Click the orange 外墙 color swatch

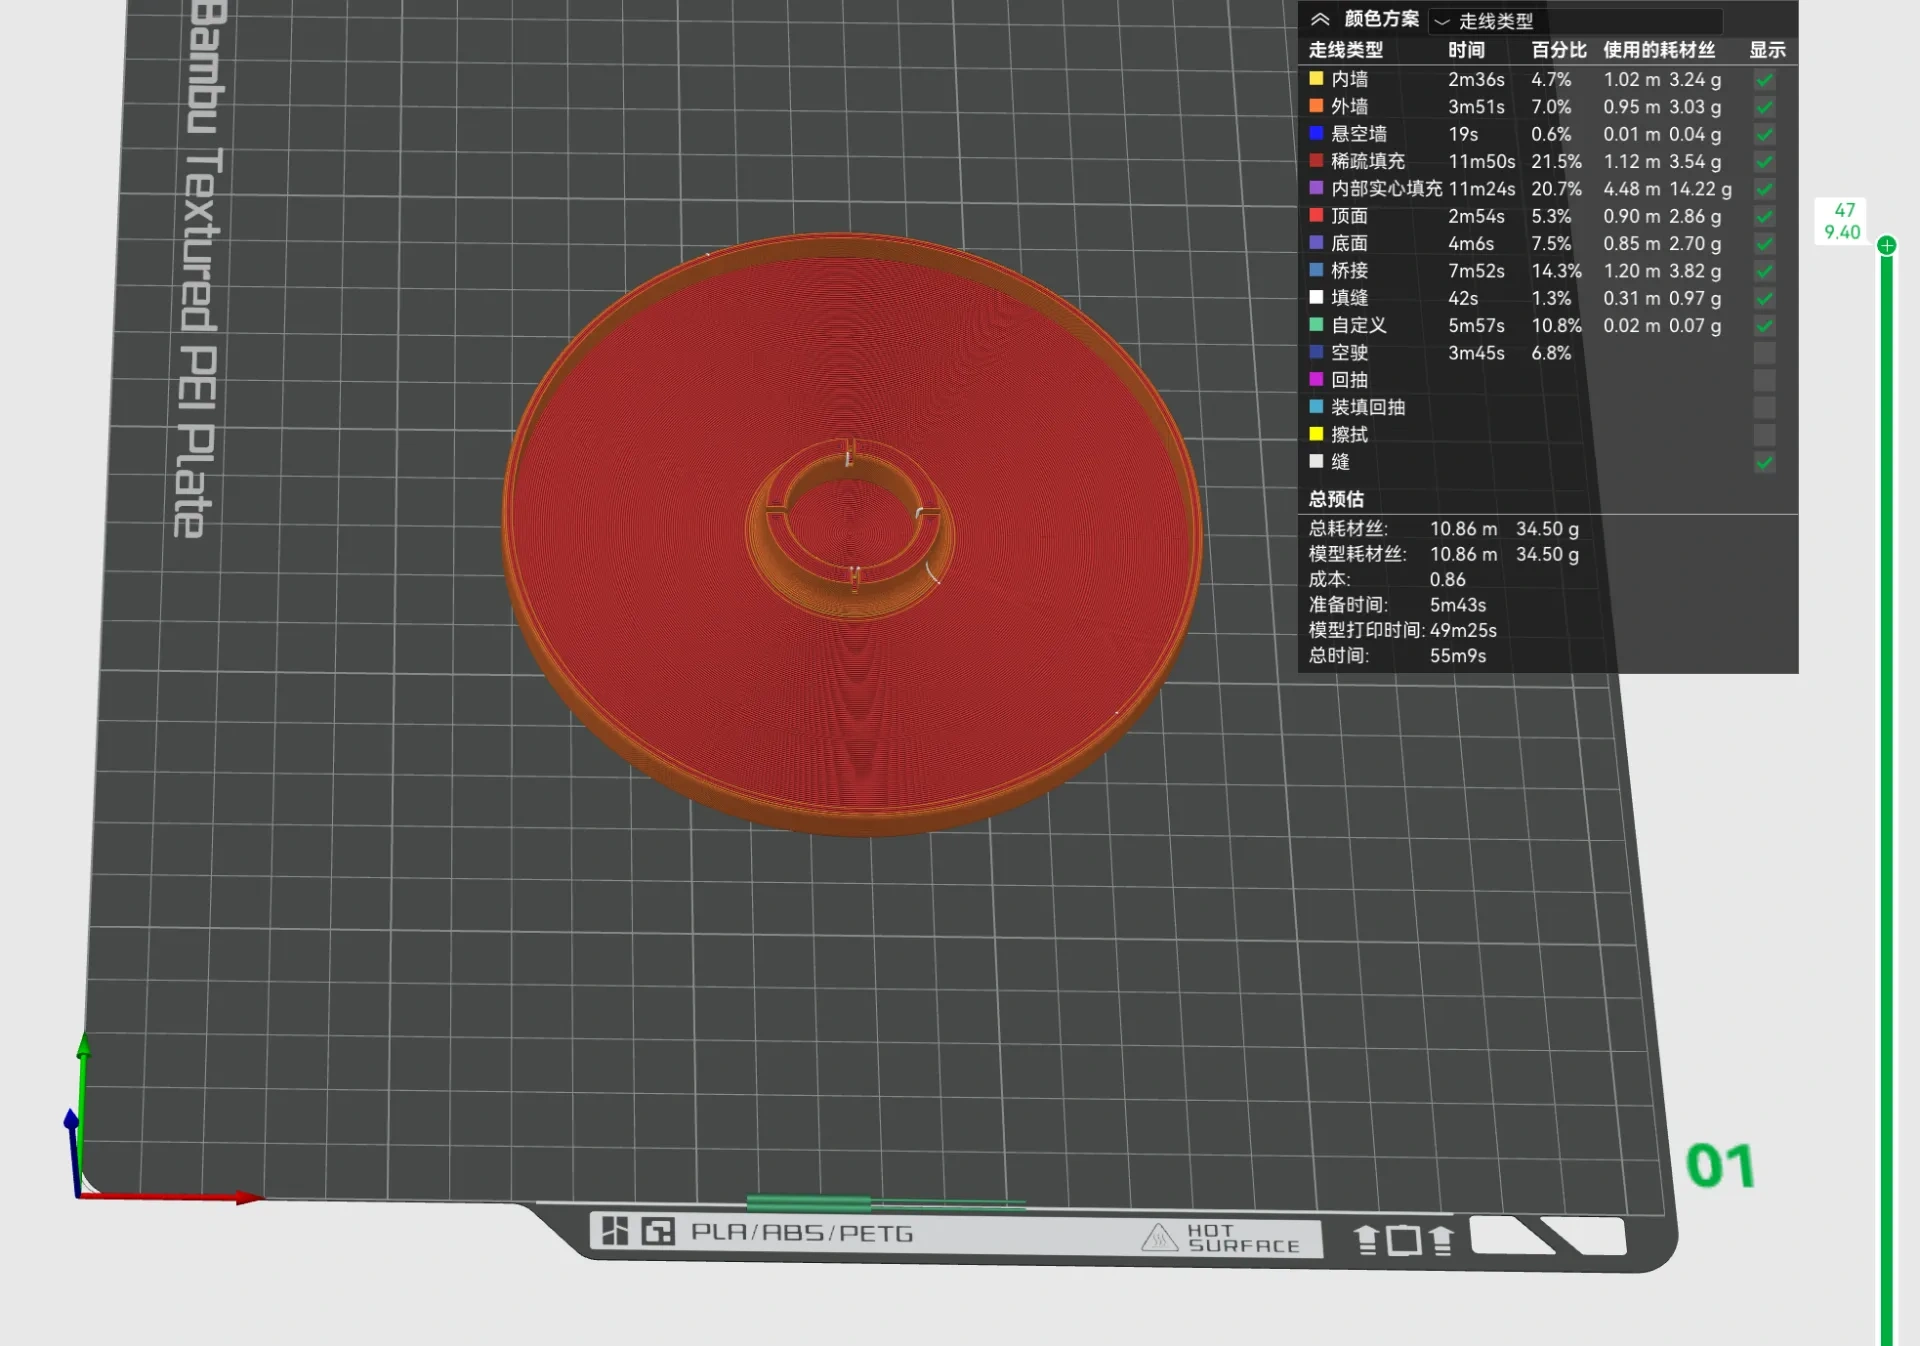[1316, 106]
